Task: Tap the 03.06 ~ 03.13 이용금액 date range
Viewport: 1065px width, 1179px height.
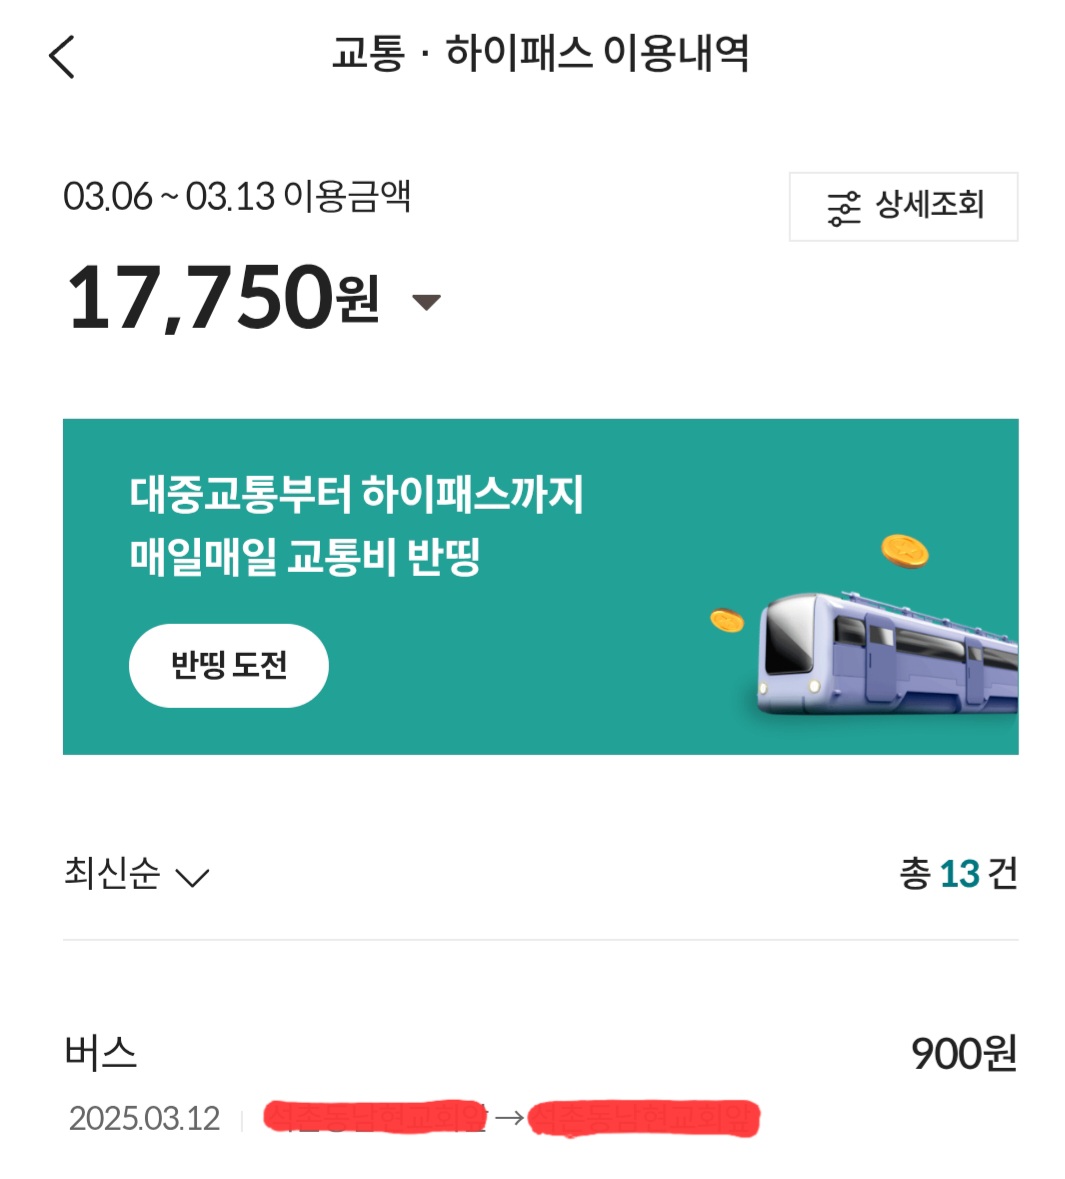Action: (x=237, y=196)
